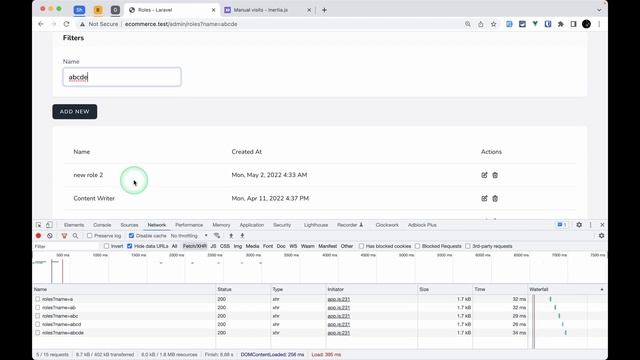
Task: Filter requests by JS
Action: click(x=213, y=246)
